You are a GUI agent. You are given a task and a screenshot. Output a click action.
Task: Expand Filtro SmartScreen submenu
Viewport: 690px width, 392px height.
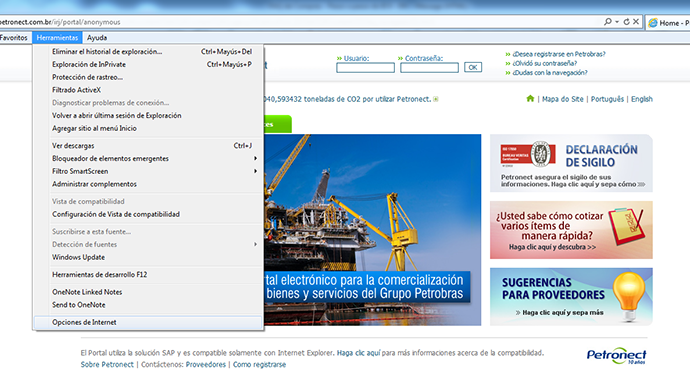coord(148,171)
